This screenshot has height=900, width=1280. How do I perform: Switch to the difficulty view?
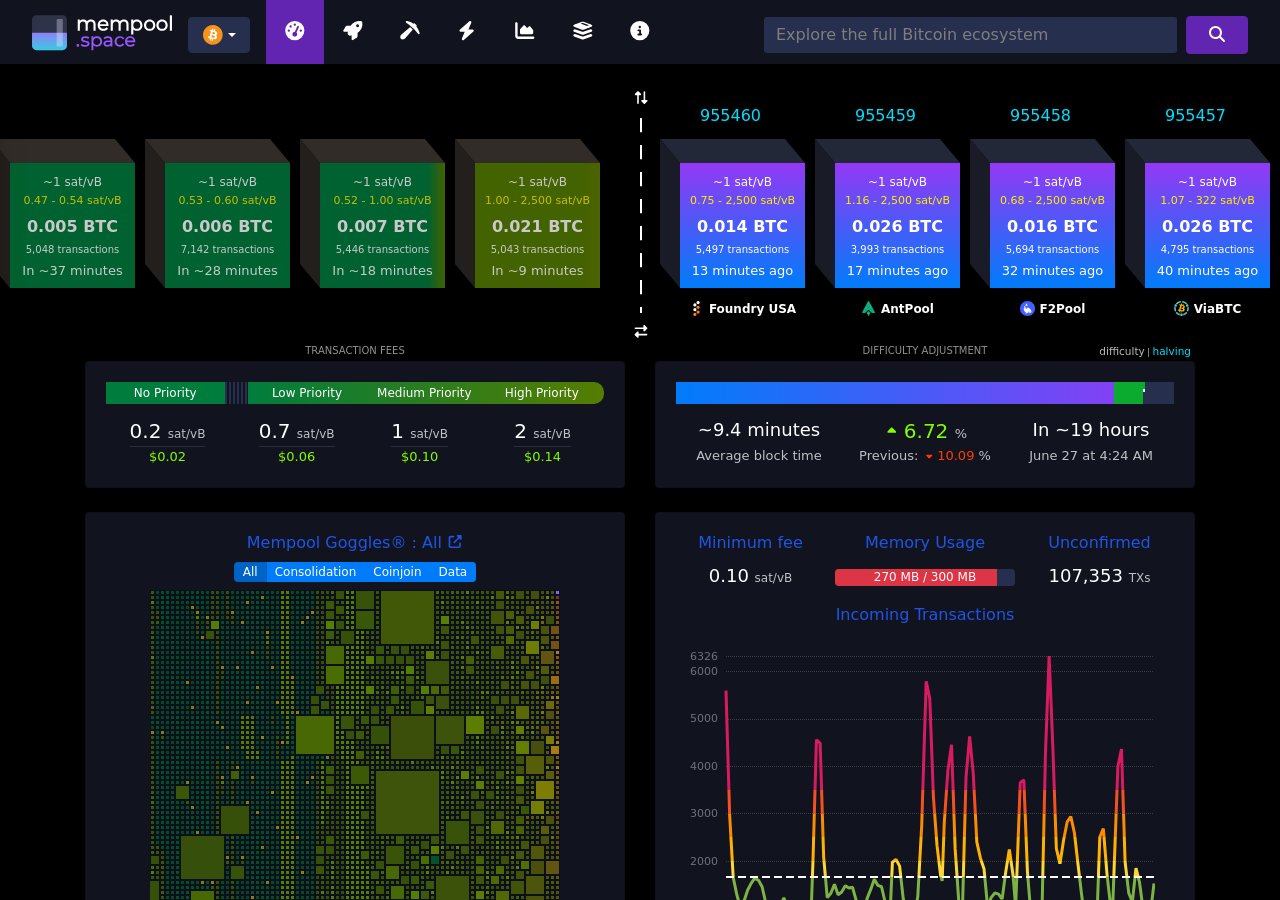[x=1121, y=351]
